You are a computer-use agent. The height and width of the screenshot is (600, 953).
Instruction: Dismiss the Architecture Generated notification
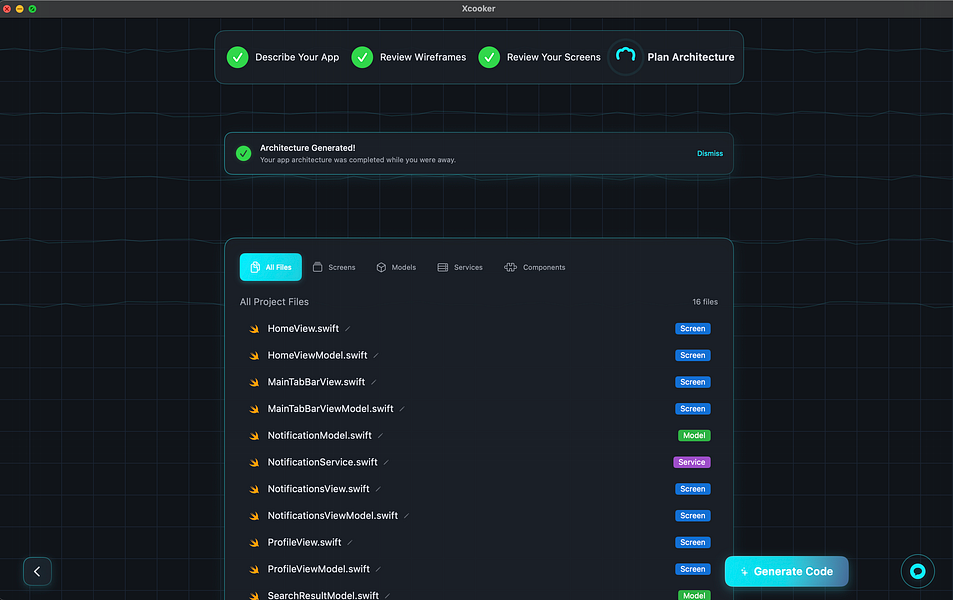tap(710, 153)
